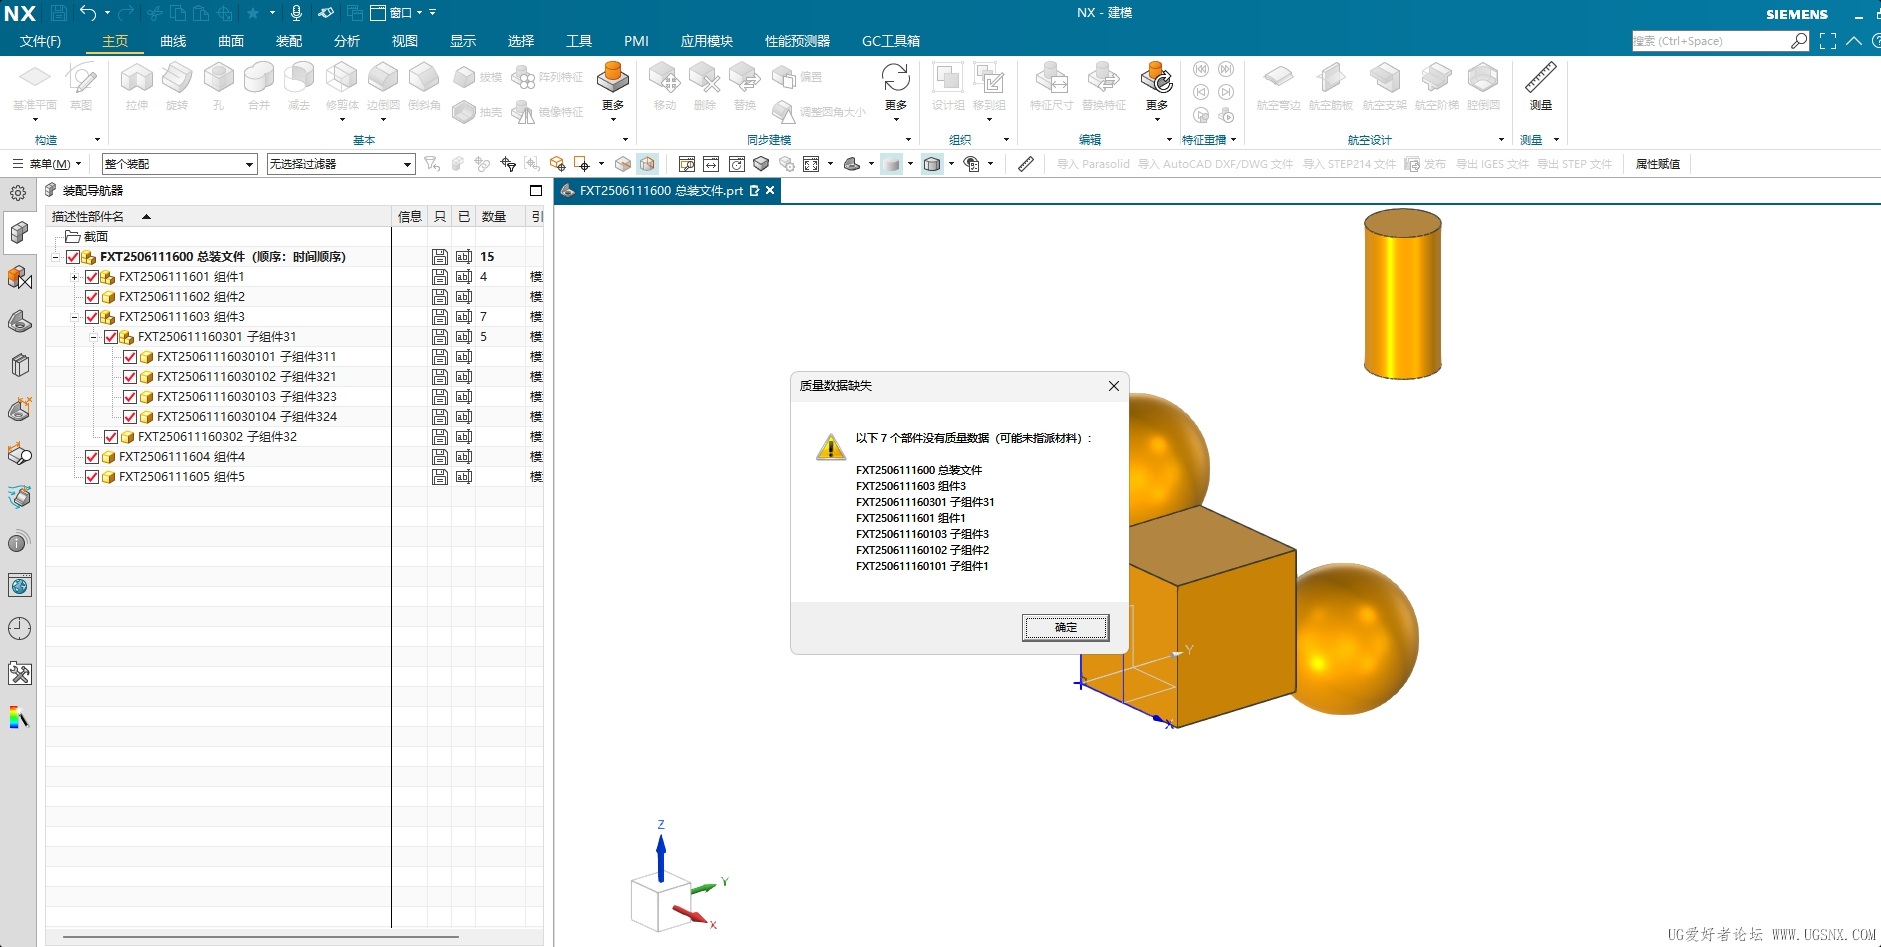Click the 移动 move face icon
The image size is (1881, 947).
point(665,79)
